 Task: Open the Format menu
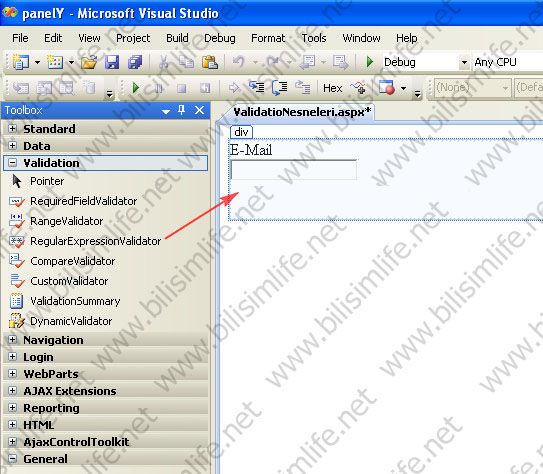pos(268,38)
